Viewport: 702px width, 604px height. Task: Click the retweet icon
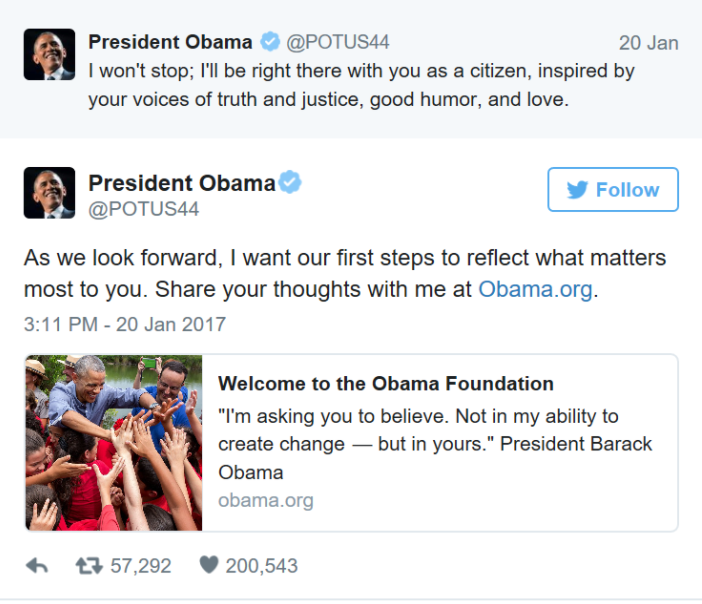click(89, 566)
